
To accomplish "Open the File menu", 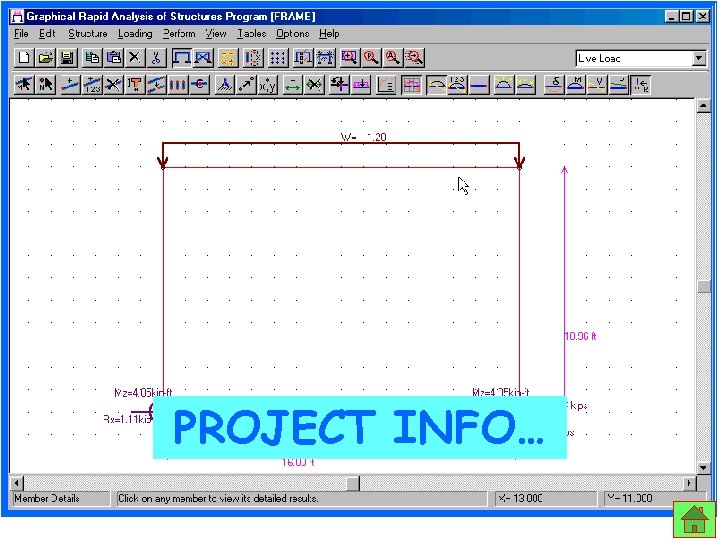I will click(21, 34).
